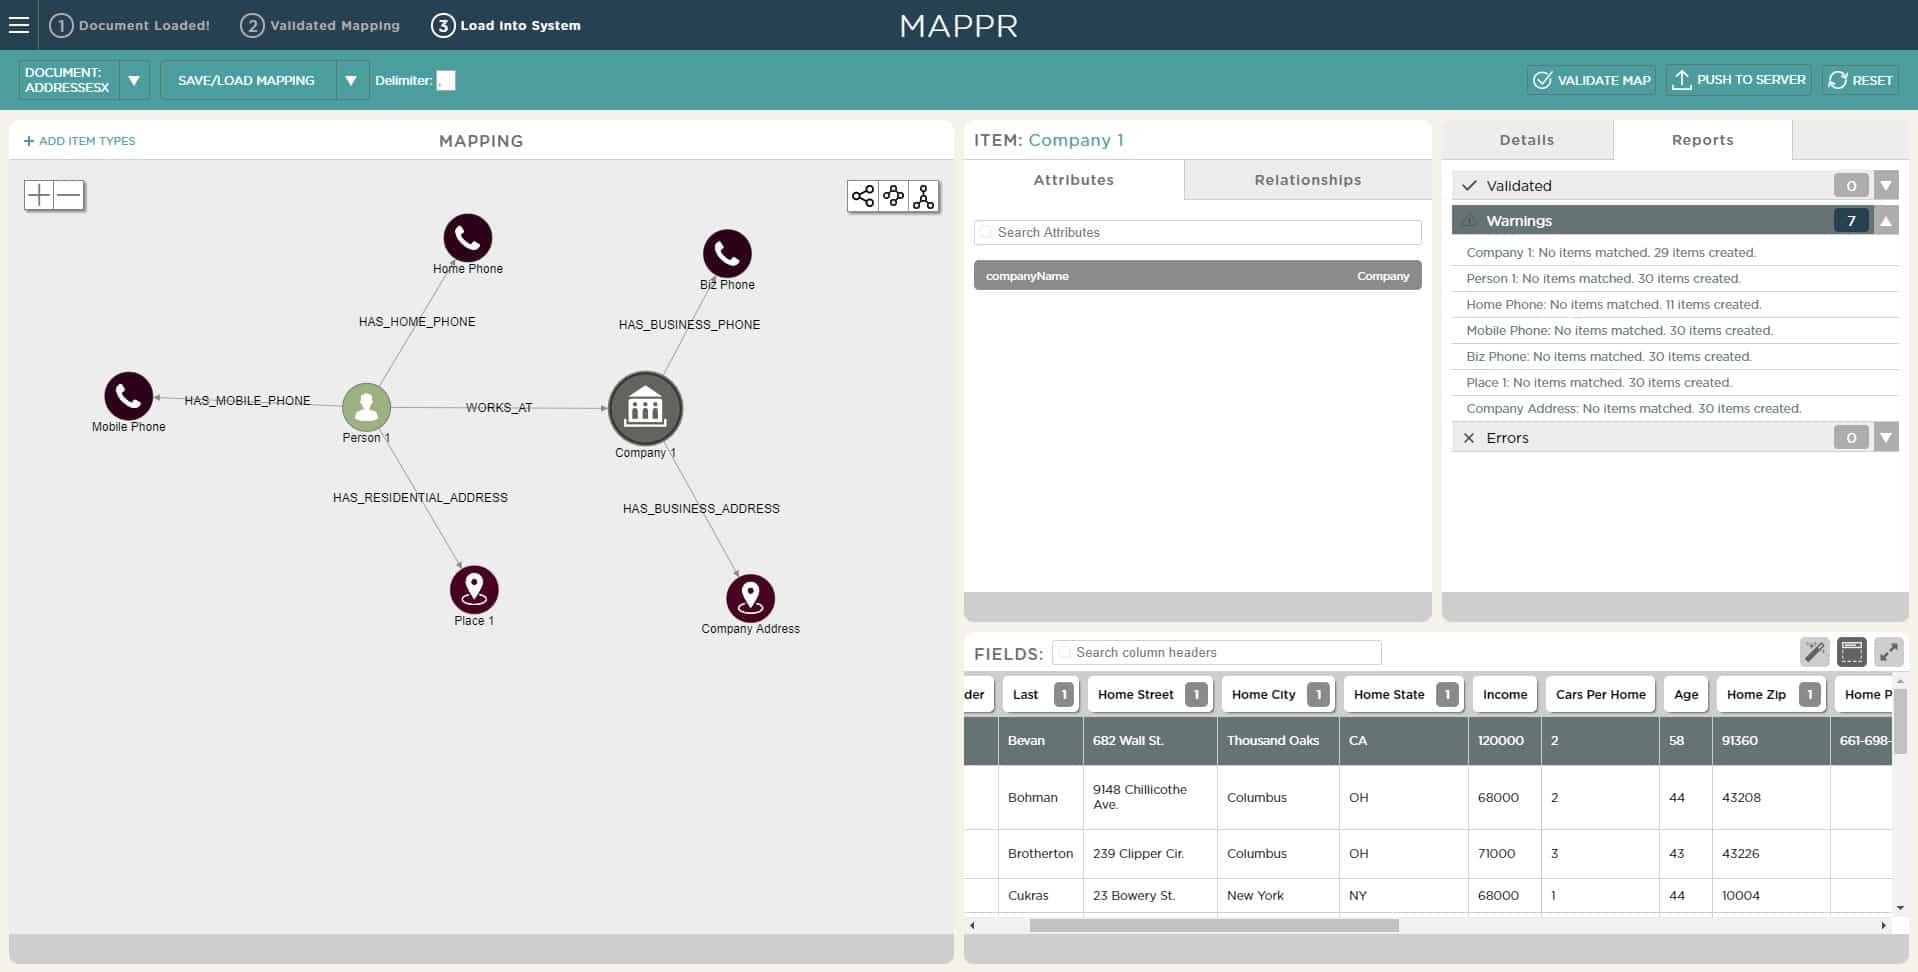
Task: Open the Attributes tab
Action: tap(1074, 180)
